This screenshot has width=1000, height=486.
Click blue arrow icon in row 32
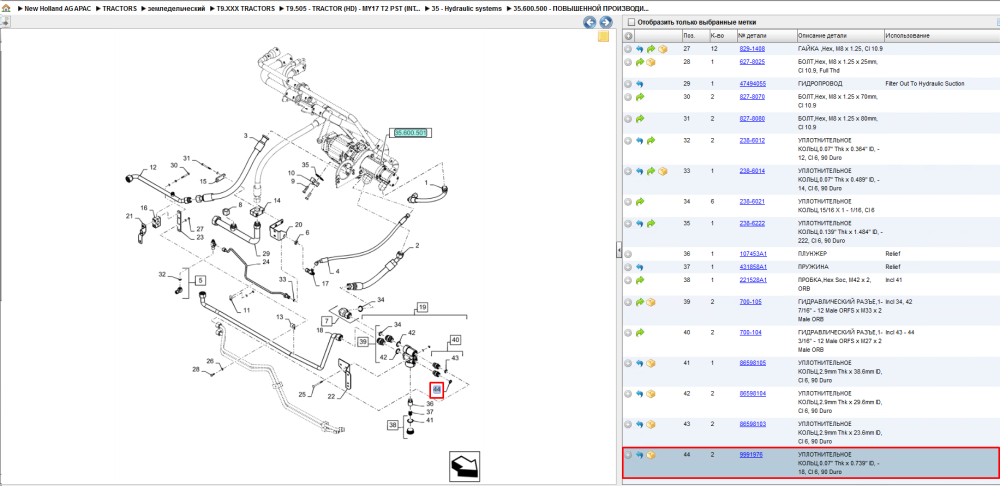640,141
